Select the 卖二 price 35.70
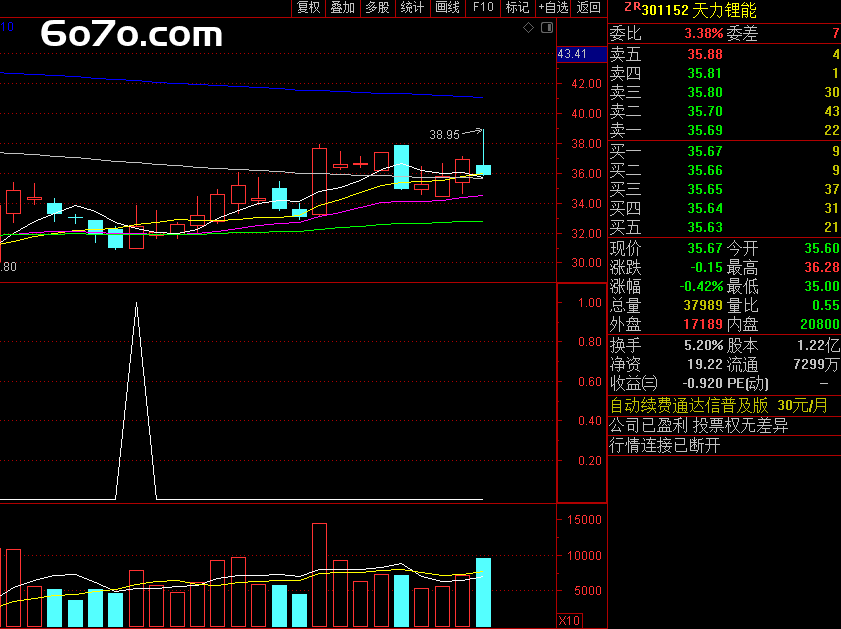Viewport: 841px width, 629px height. pyautogui.click(x=705, y=111)
